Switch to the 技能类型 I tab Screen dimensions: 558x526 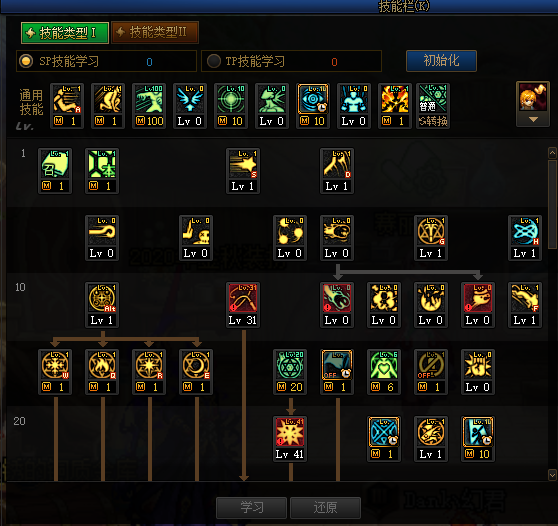pos(65,33)
